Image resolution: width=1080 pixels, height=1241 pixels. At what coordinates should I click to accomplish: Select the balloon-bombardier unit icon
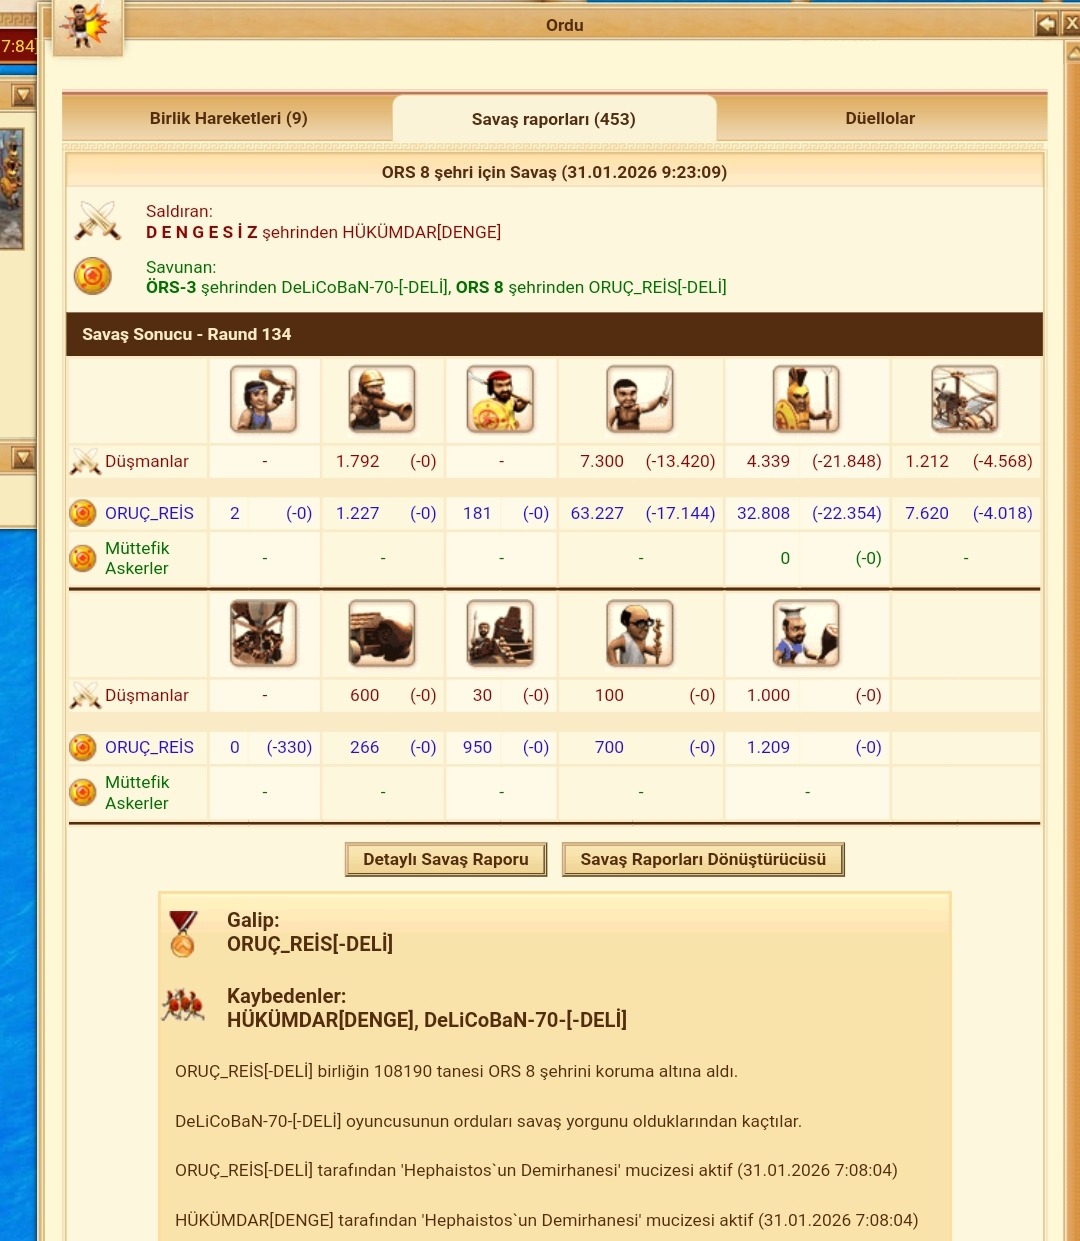tap(264, 633)
